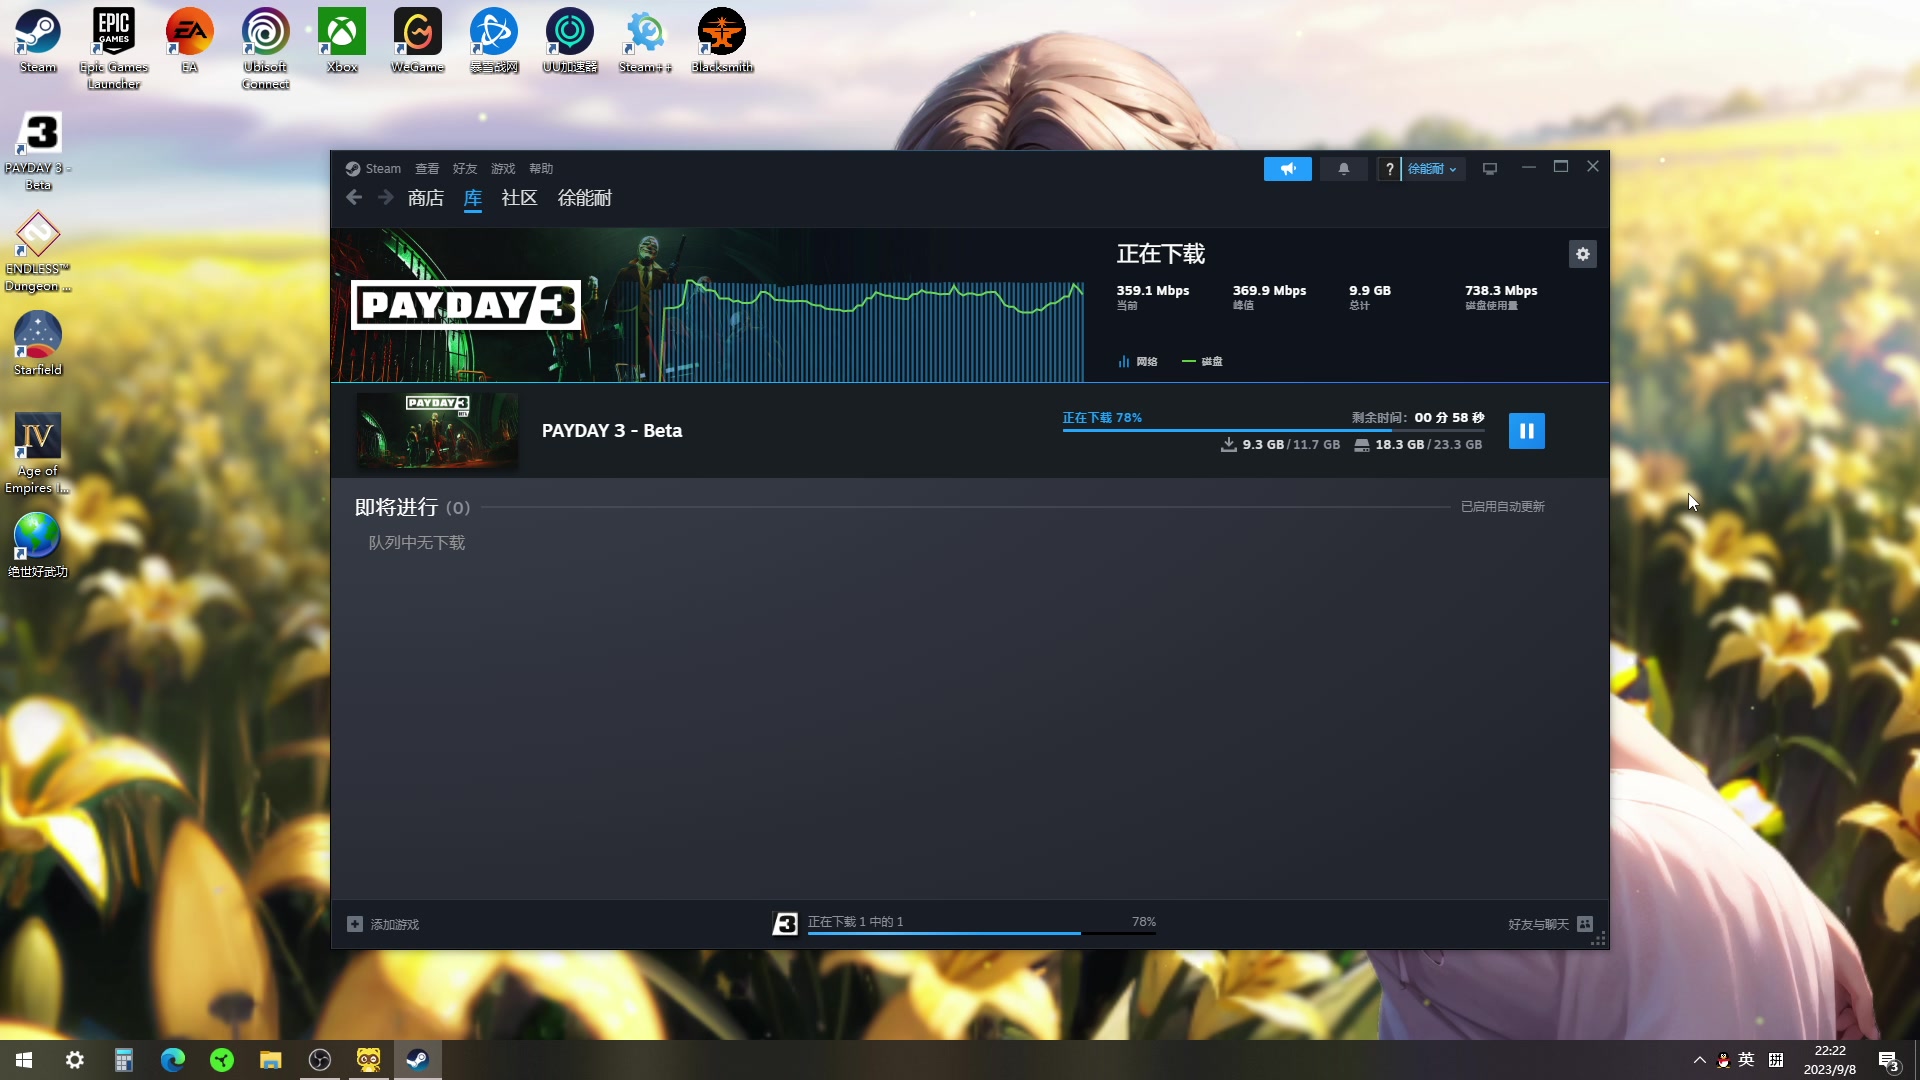Select Starfield desktop icon

click(x=38, y=344)
